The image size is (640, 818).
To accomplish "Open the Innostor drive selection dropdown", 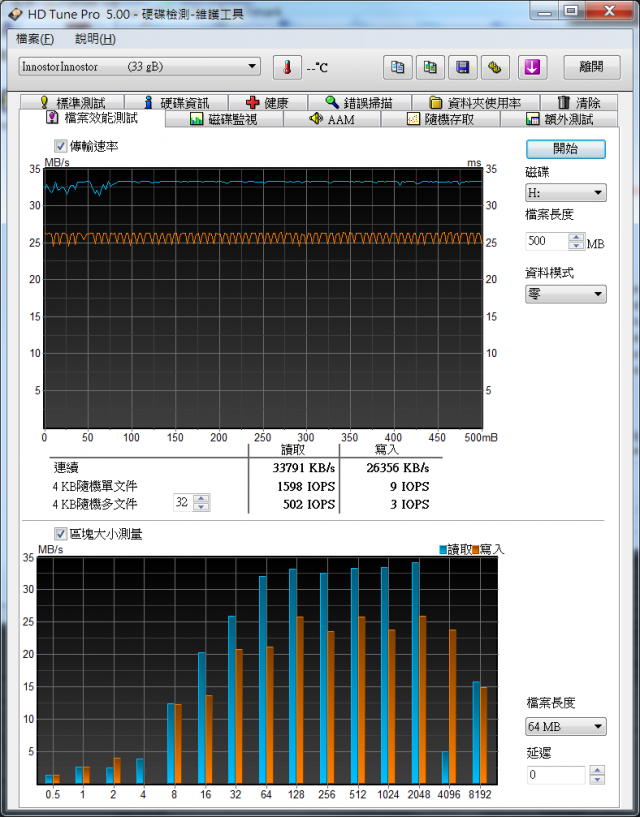I will pos(139,67).
